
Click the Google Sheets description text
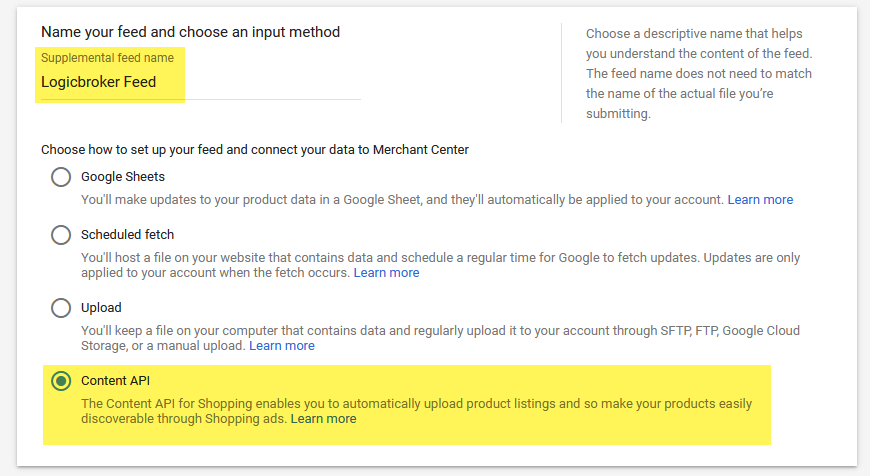(400, 200)
